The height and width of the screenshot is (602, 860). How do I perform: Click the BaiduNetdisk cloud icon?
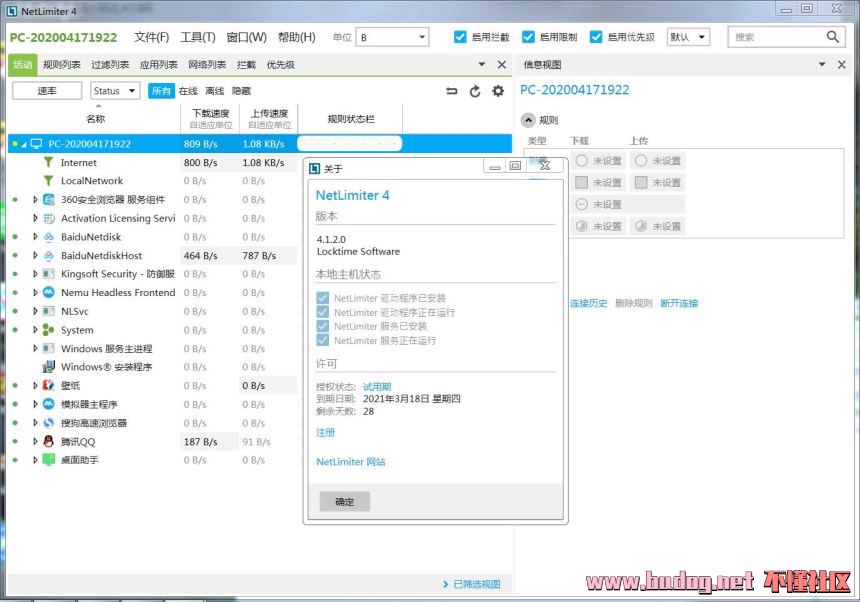[48, 237]
